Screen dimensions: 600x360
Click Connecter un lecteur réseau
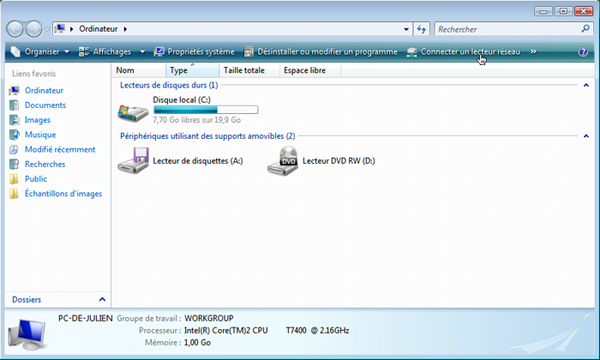tap(463, 52)
